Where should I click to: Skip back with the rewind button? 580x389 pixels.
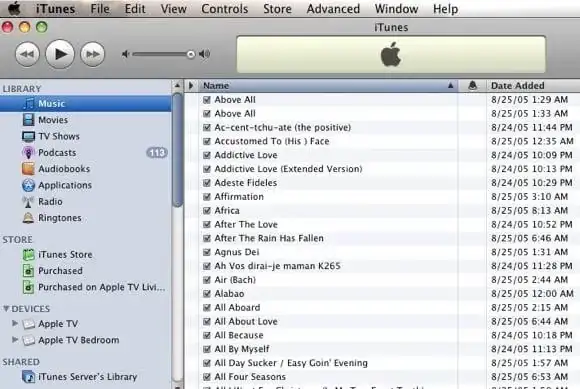point(27,54)
